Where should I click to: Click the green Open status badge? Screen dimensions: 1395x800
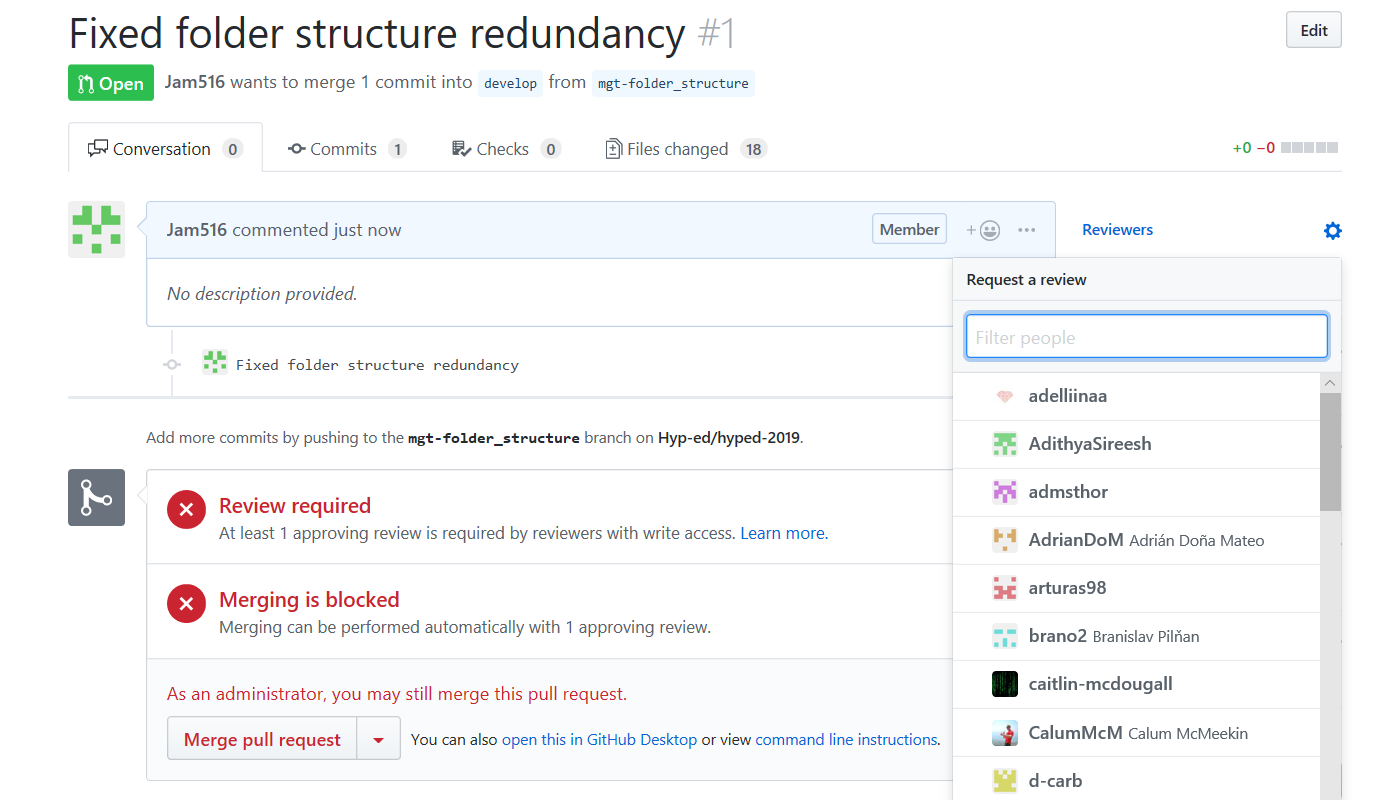click(x=111, y=83)
